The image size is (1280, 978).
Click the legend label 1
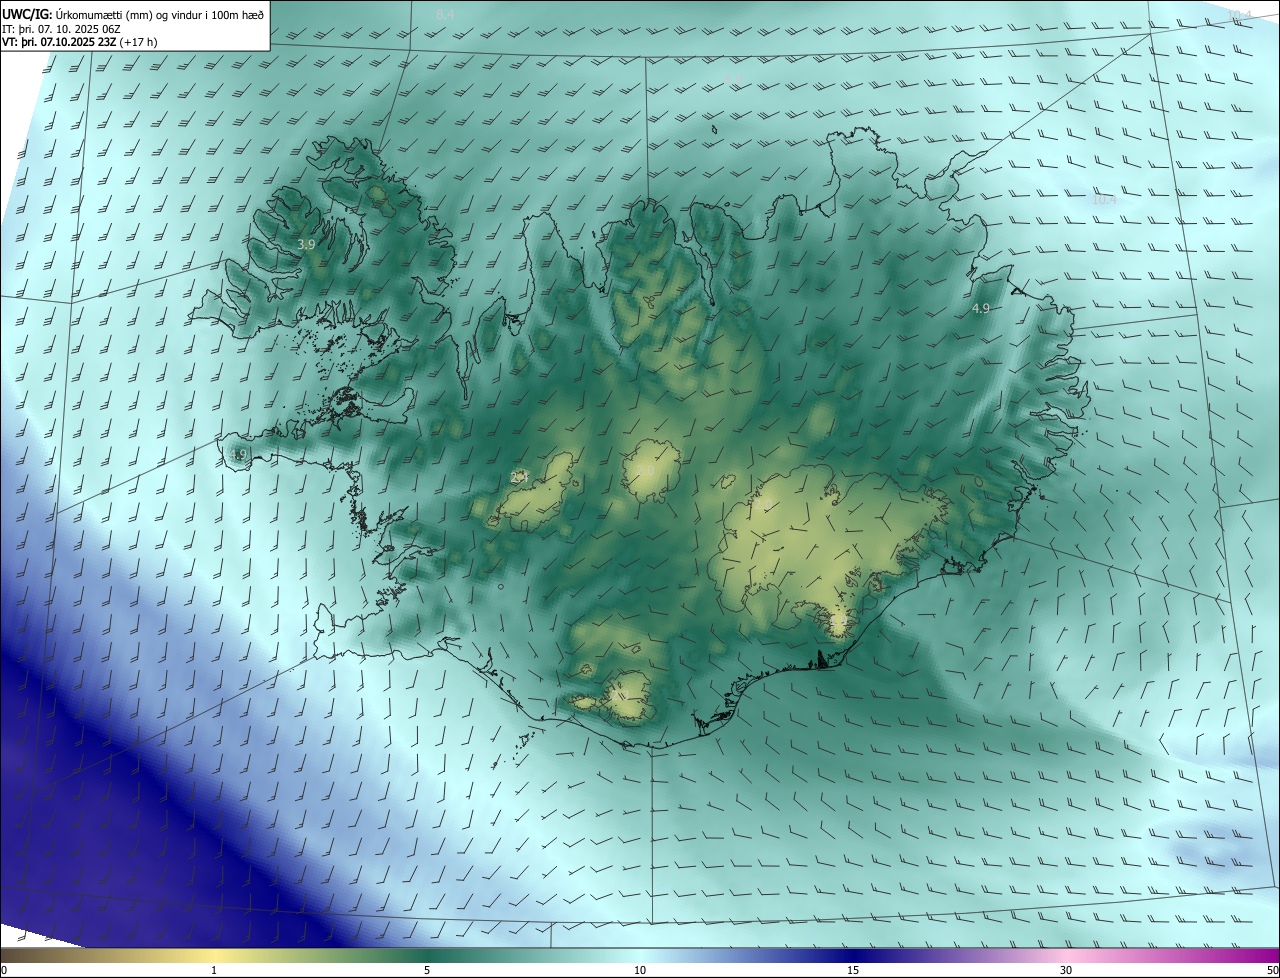(x=214, y=971)
